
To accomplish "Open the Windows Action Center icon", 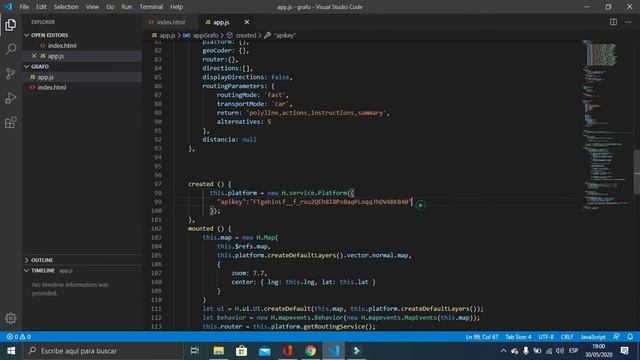I will 624,351.
